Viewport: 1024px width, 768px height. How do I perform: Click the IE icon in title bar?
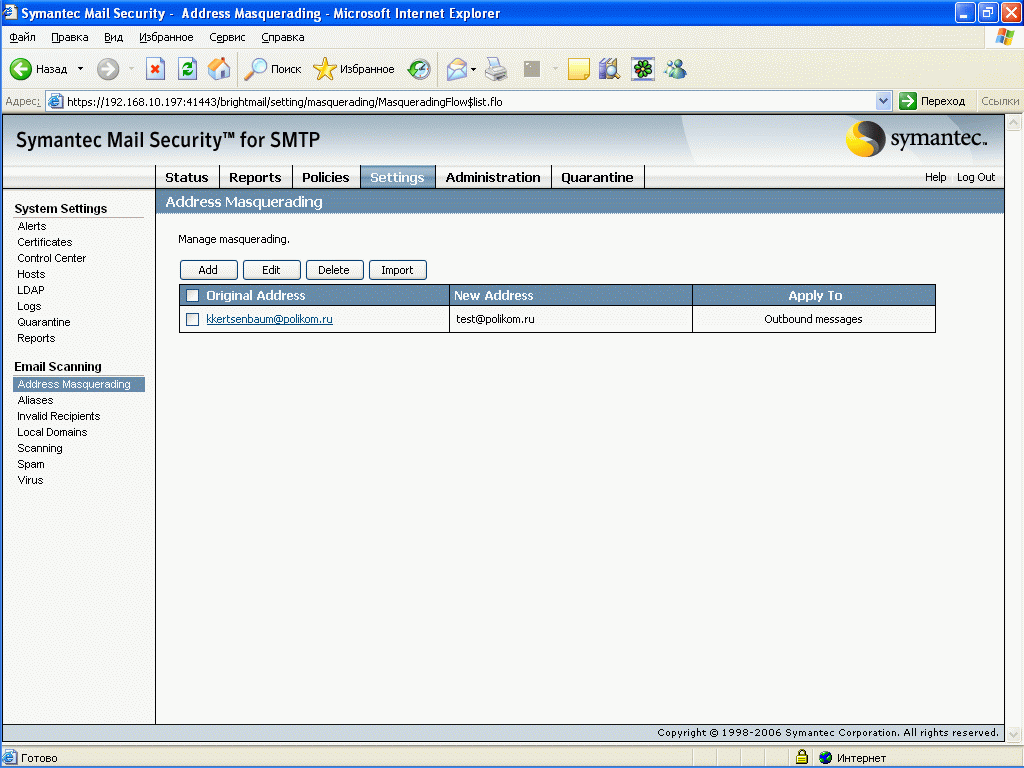tap(10, 12)
